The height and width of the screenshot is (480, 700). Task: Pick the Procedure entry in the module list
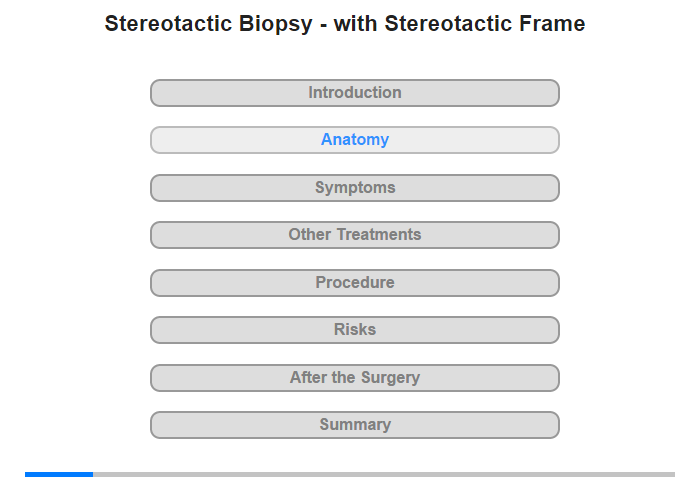354,283
